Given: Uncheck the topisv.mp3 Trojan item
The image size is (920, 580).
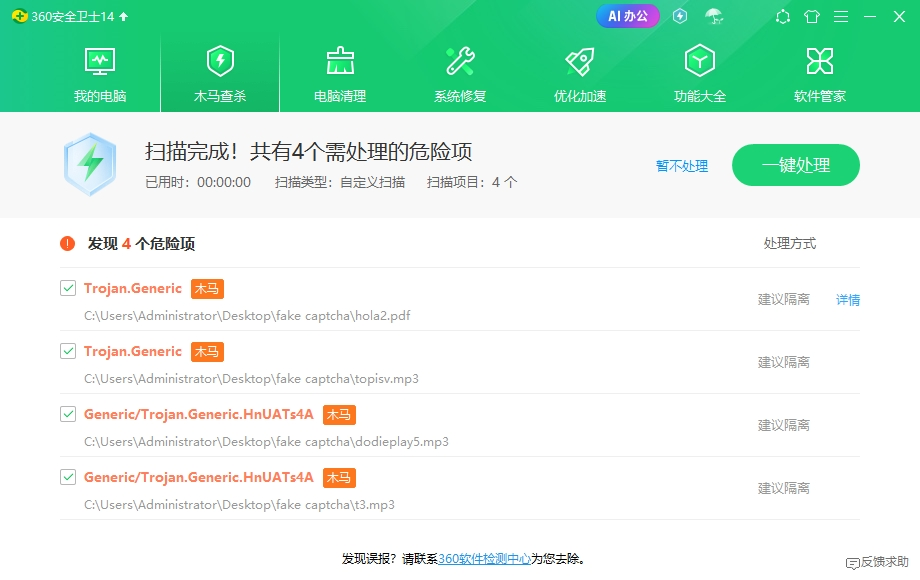Looking at the screenshot, I should click(x=68, y=351).
